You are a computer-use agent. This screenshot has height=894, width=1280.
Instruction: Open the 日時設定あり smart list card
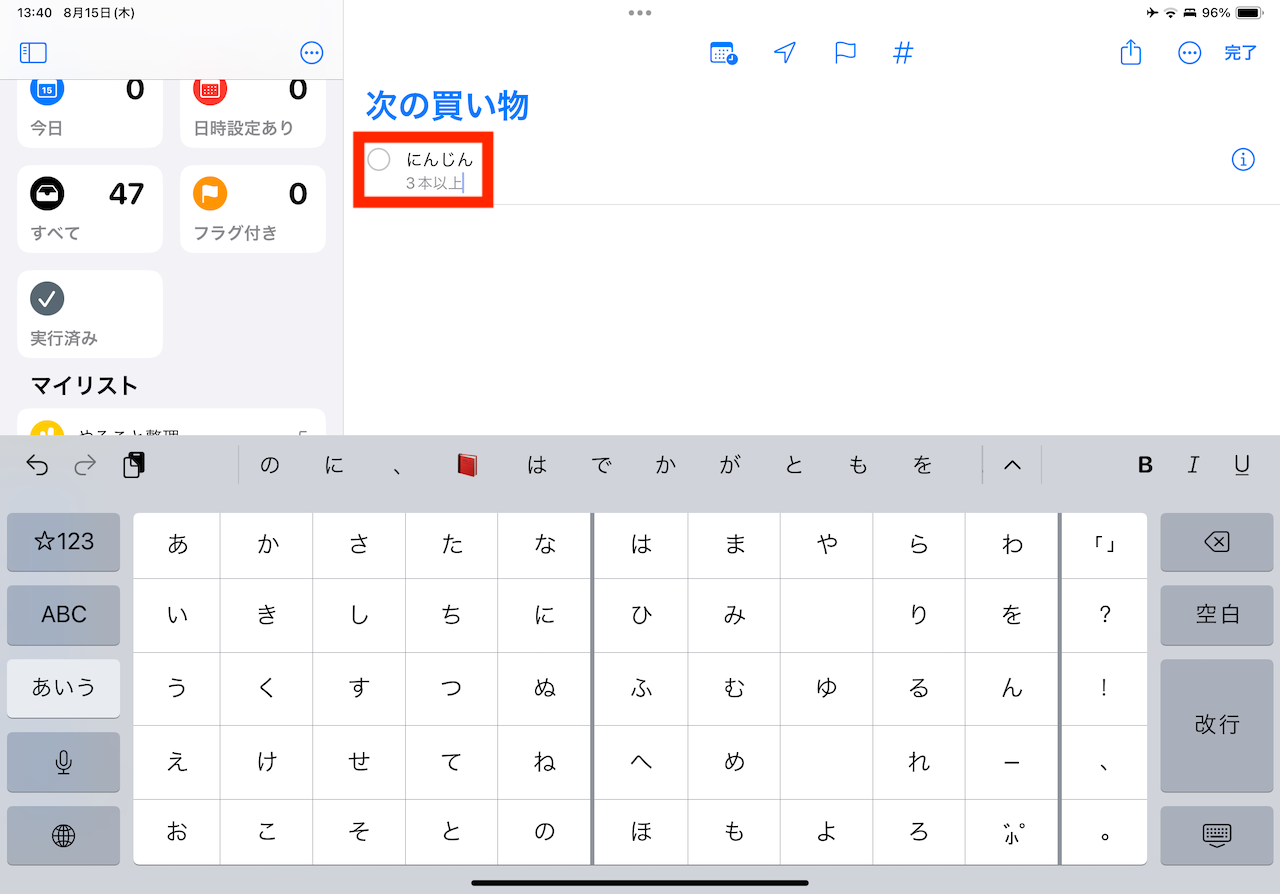click(253, 113)
